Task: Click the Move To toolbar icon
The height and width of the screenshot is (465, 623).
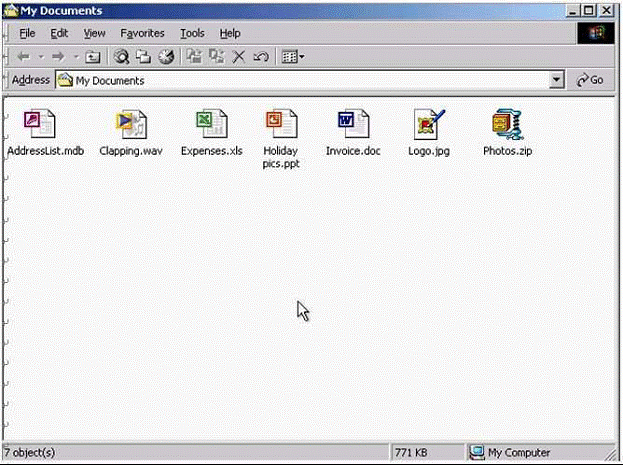Action: coord(194,57)
